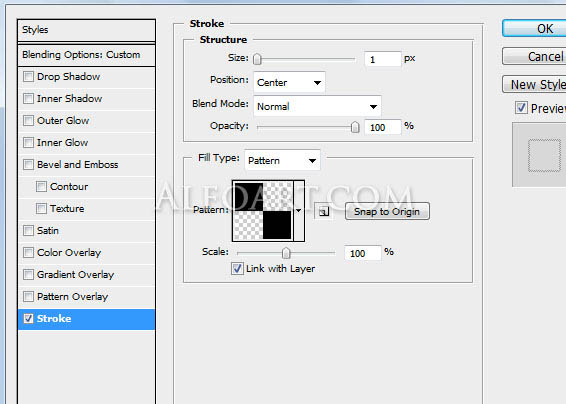This screenshot has height=404, width=566.
Task: Open the Position dropdown
Action: 289,82
